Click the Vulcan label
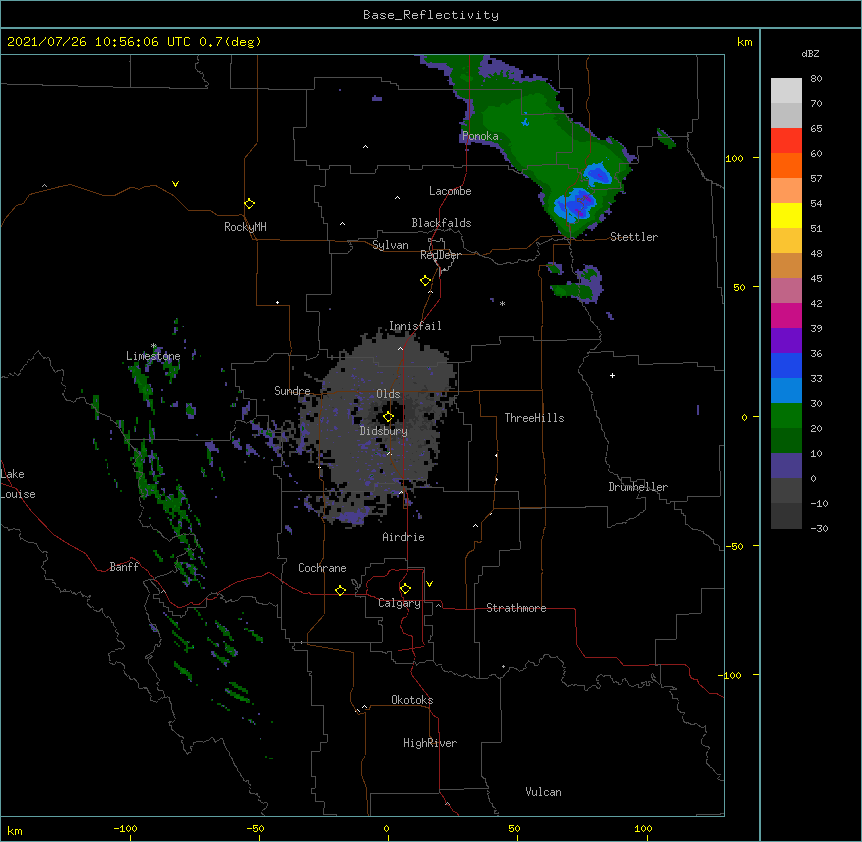 pyautogui.click(x=543, y=792)
